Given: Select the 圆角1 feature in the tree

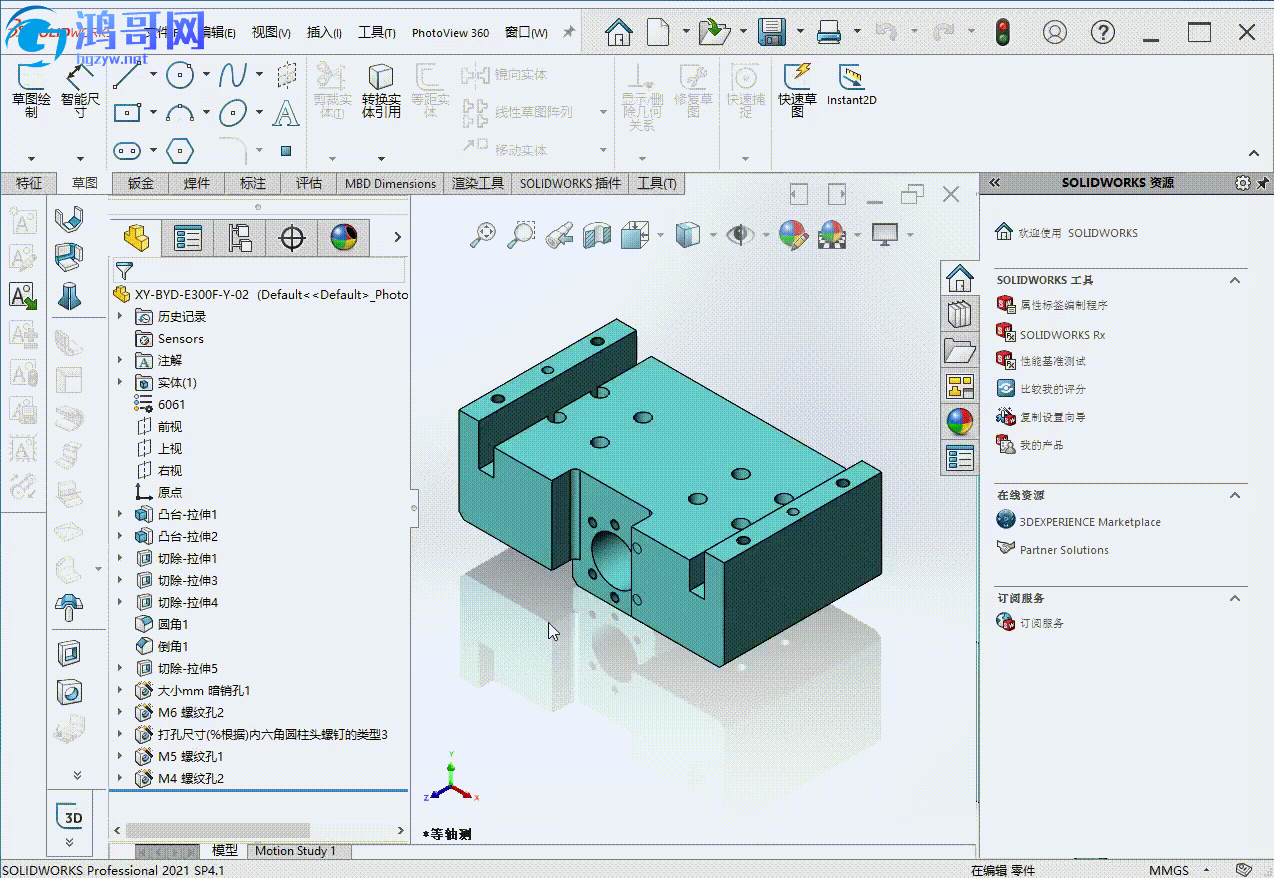Looking at the screenshot, I should point(173,624).
